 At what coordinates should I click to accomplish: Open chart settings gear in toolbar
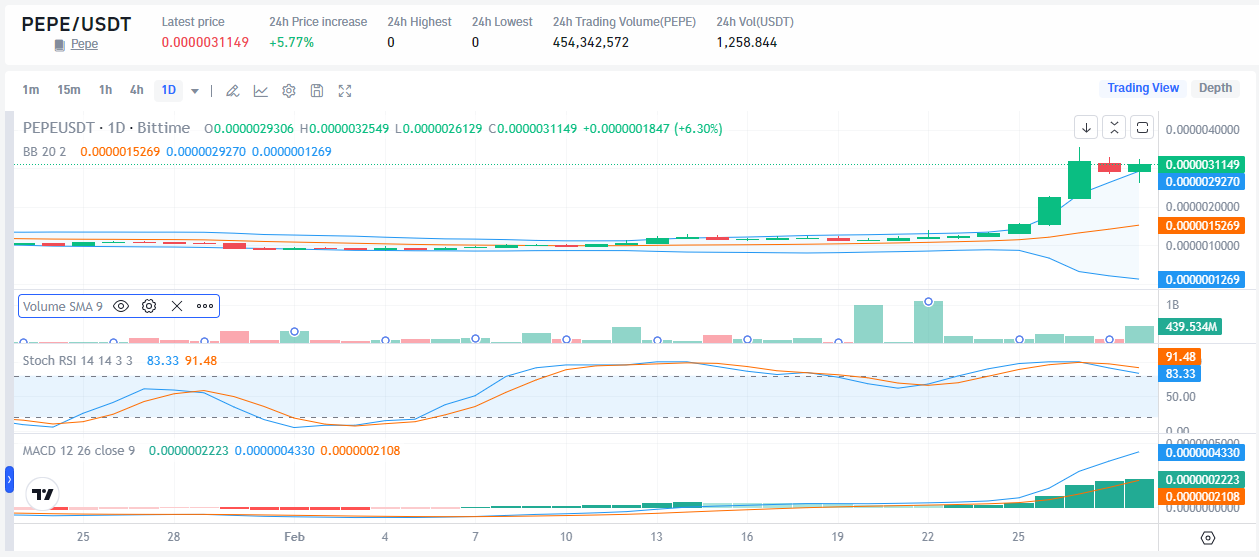click(289, 91)
